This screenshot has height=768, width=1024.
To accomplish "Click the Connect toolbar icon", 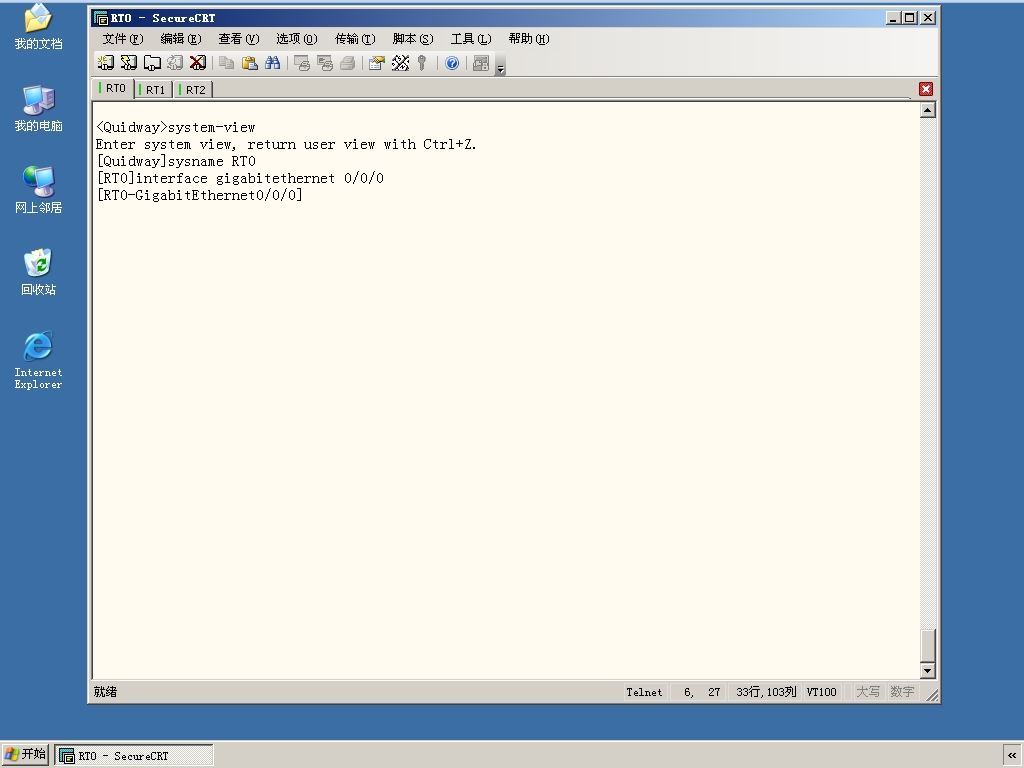I will 105,63.
